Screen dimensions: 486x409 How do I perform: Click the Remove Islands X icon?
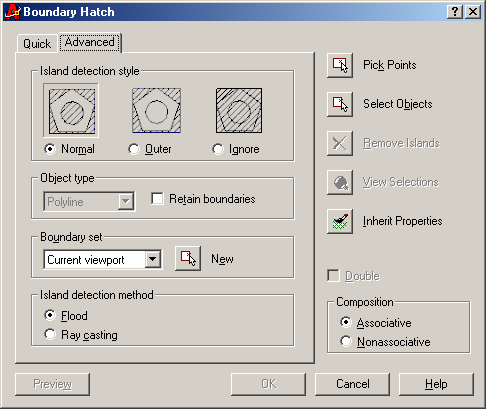pyautogui.click(x=340, y=143)
